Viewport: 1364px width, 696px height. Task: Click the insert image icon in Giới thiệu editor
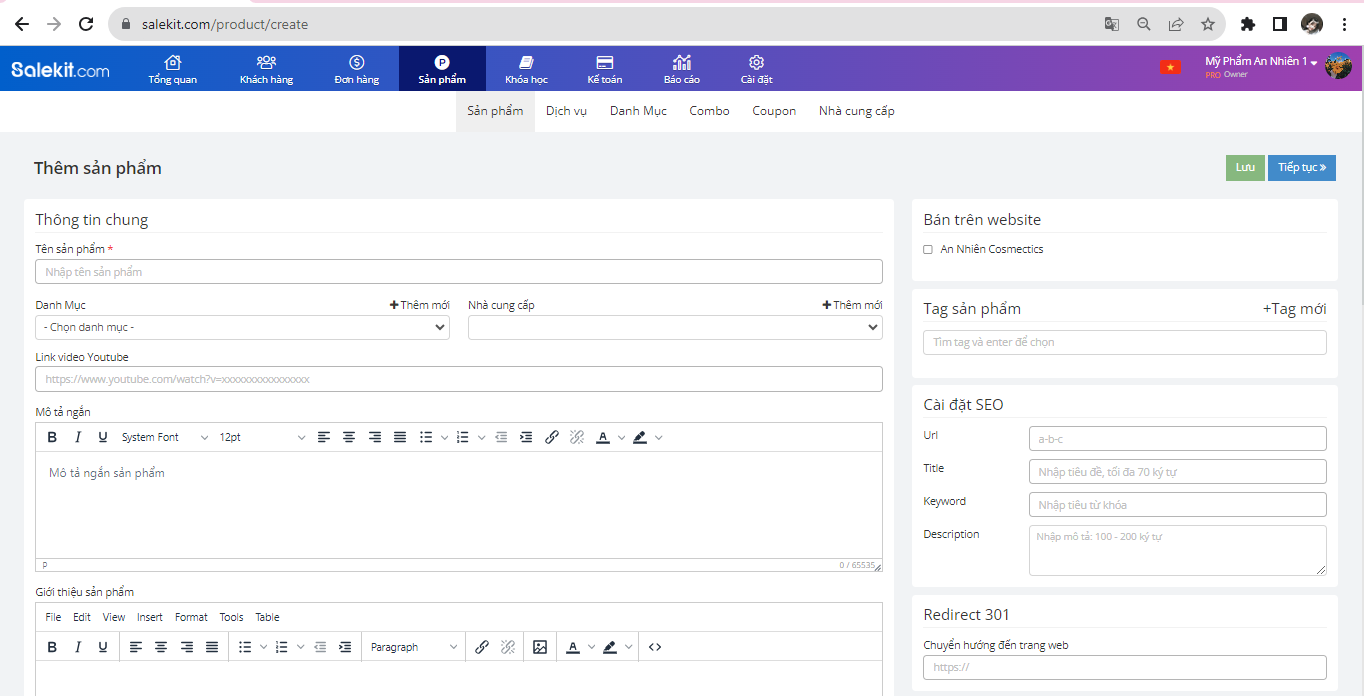[540, 647]
